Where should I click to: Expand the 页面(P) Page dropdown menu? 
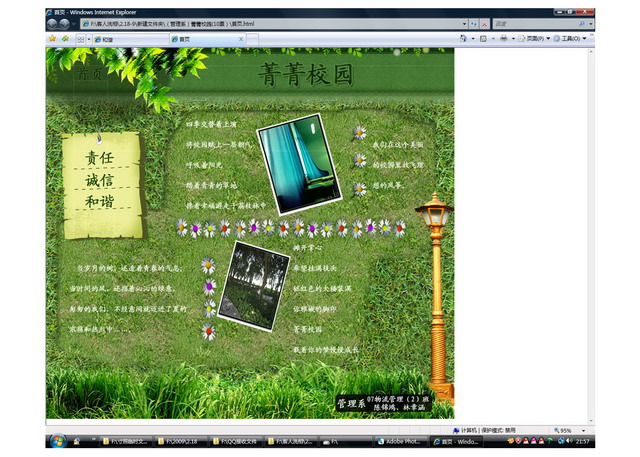click(535, 39)
